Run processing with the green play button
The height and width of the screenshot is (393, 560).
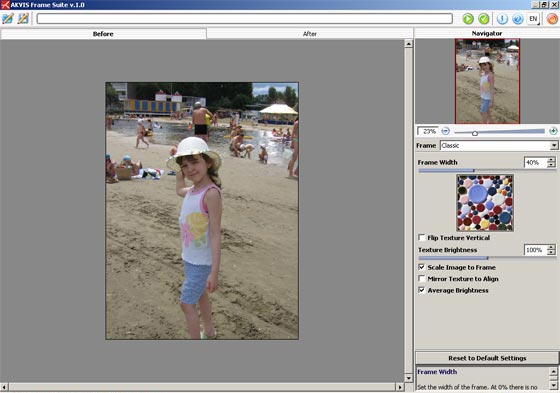pyautogui.click(x=468, y=19)
